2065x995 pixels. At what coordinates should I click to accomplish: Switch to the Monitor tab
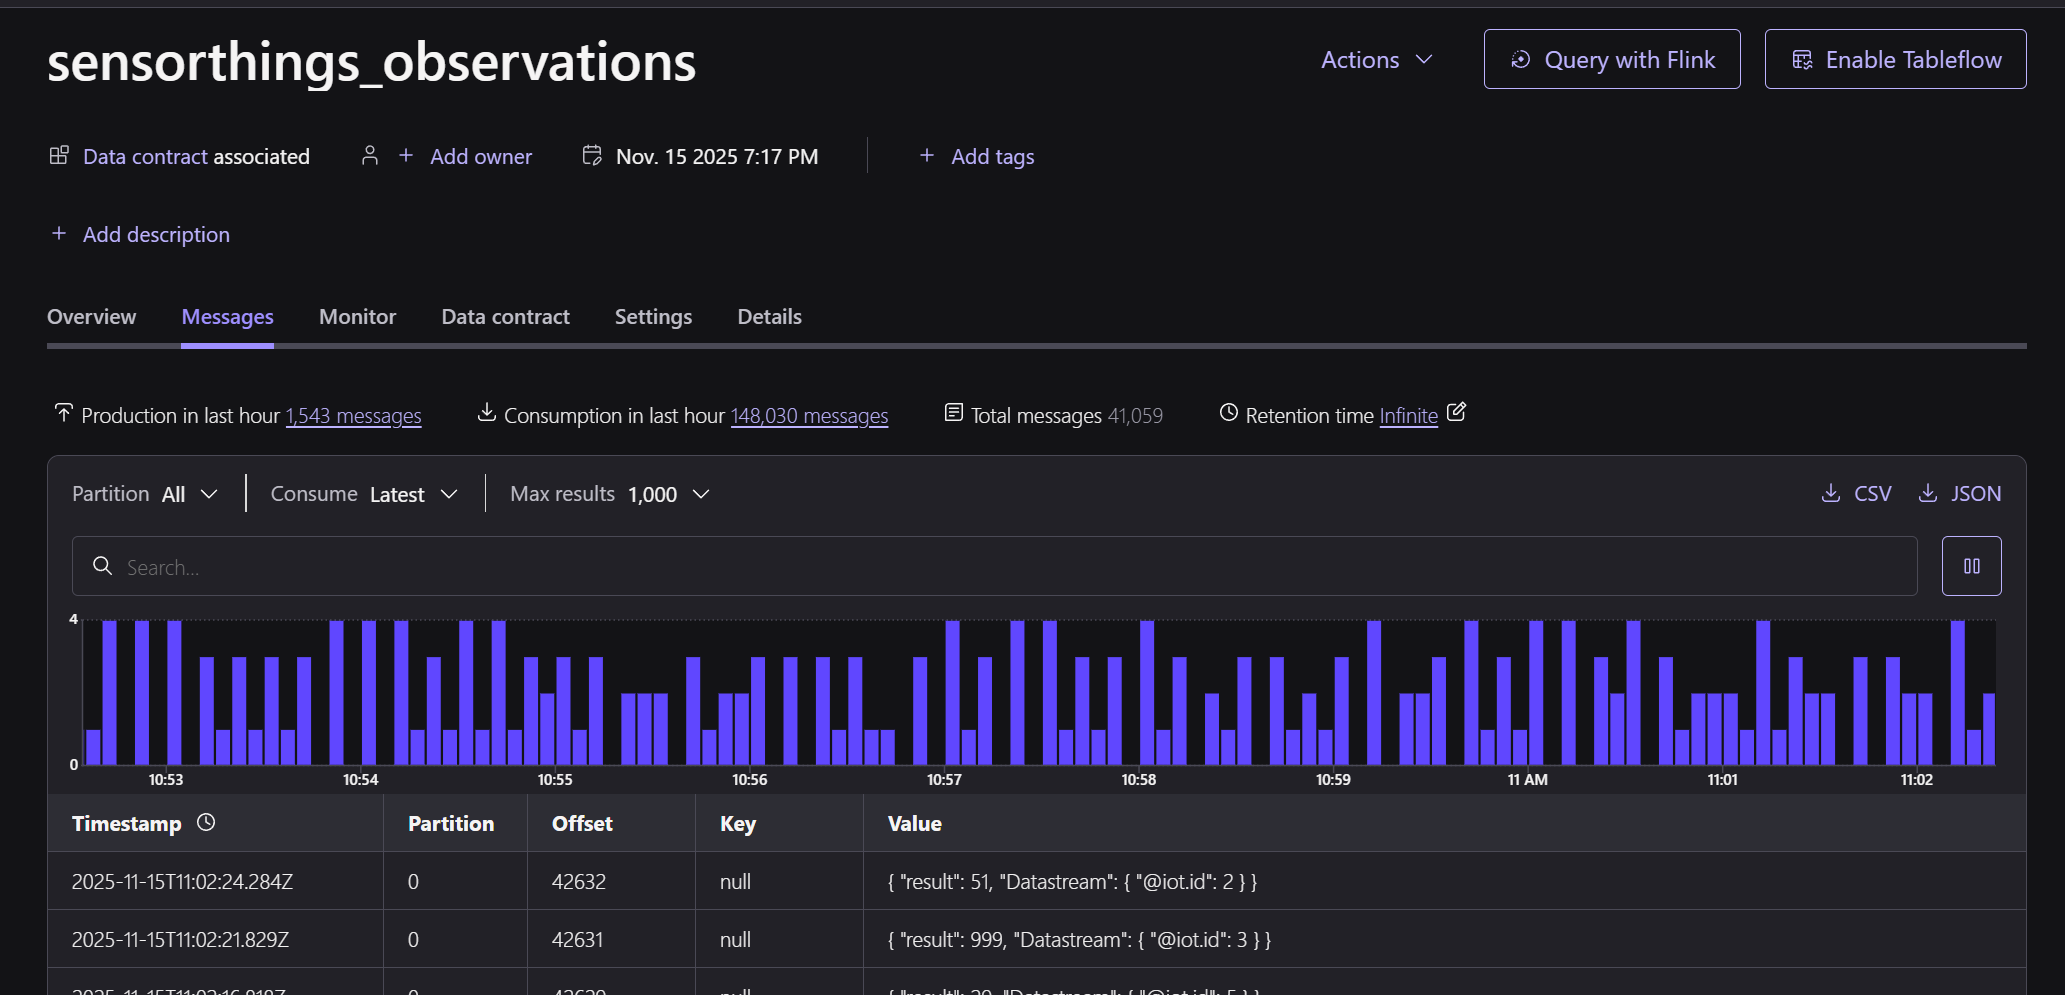click(x=357, y=317)
